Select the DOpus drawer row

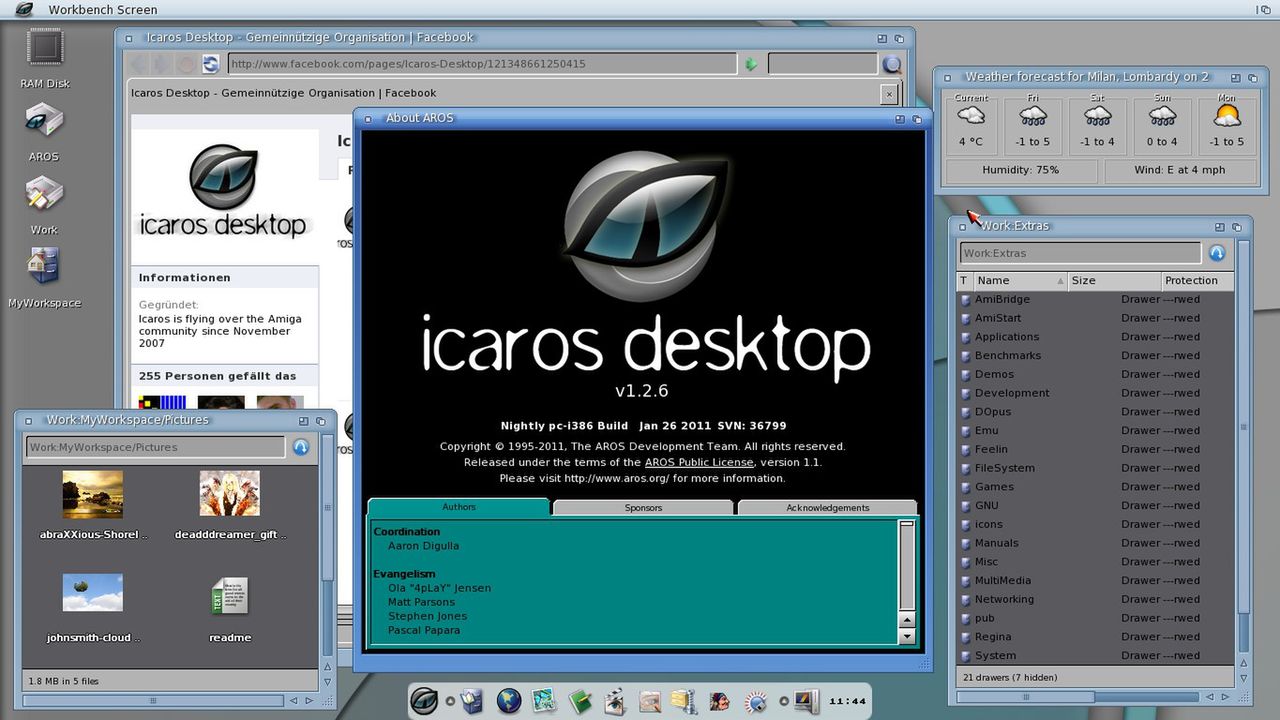coord(1095,412)
